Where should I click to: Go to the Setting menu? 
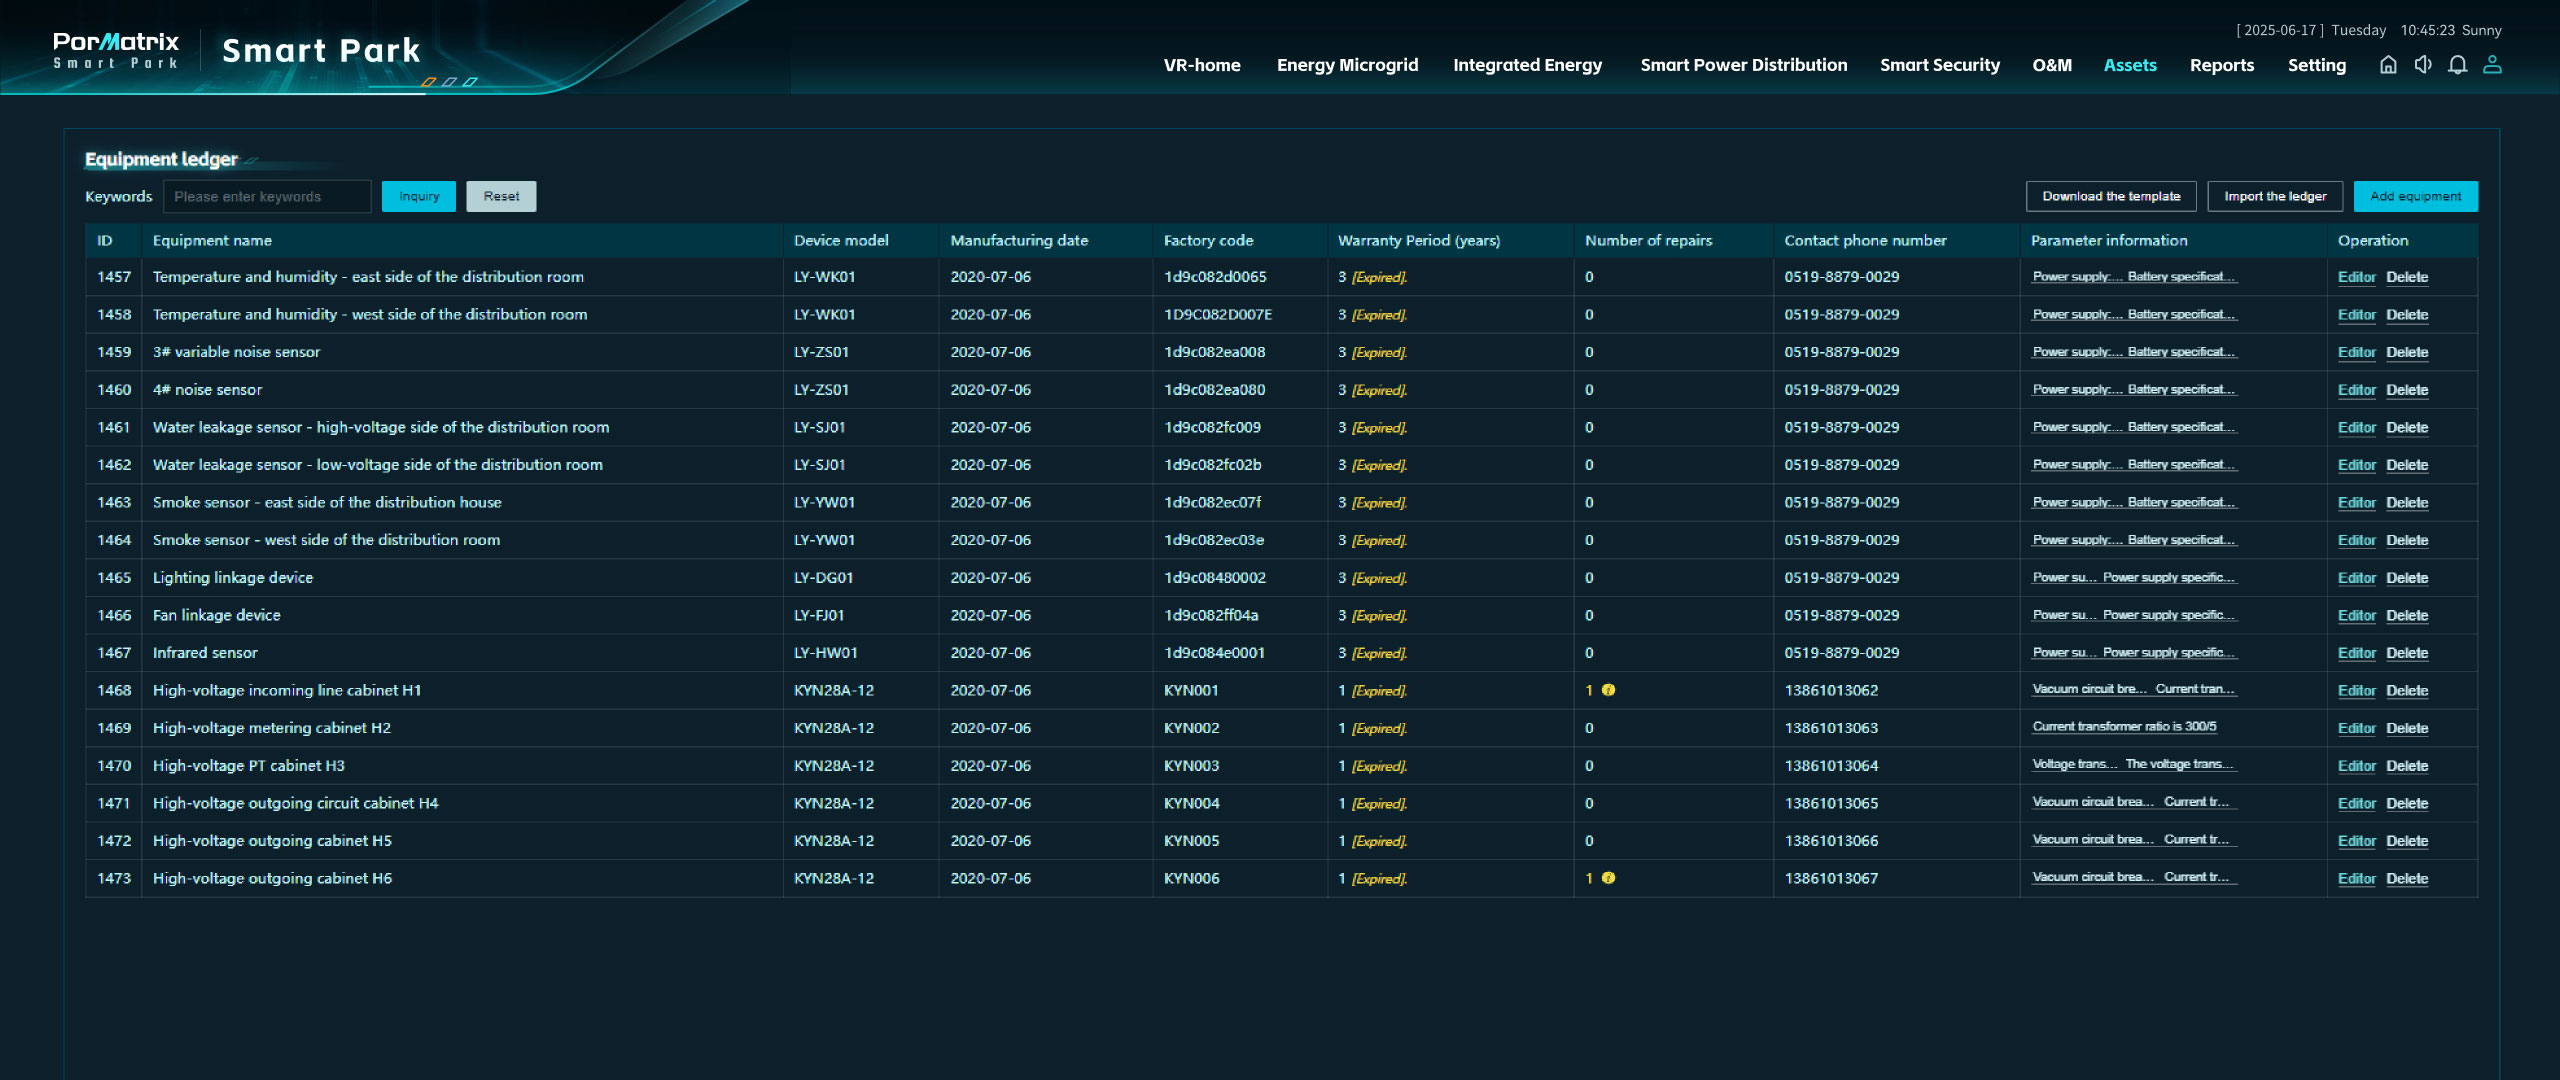click(x=2316, y=65)
